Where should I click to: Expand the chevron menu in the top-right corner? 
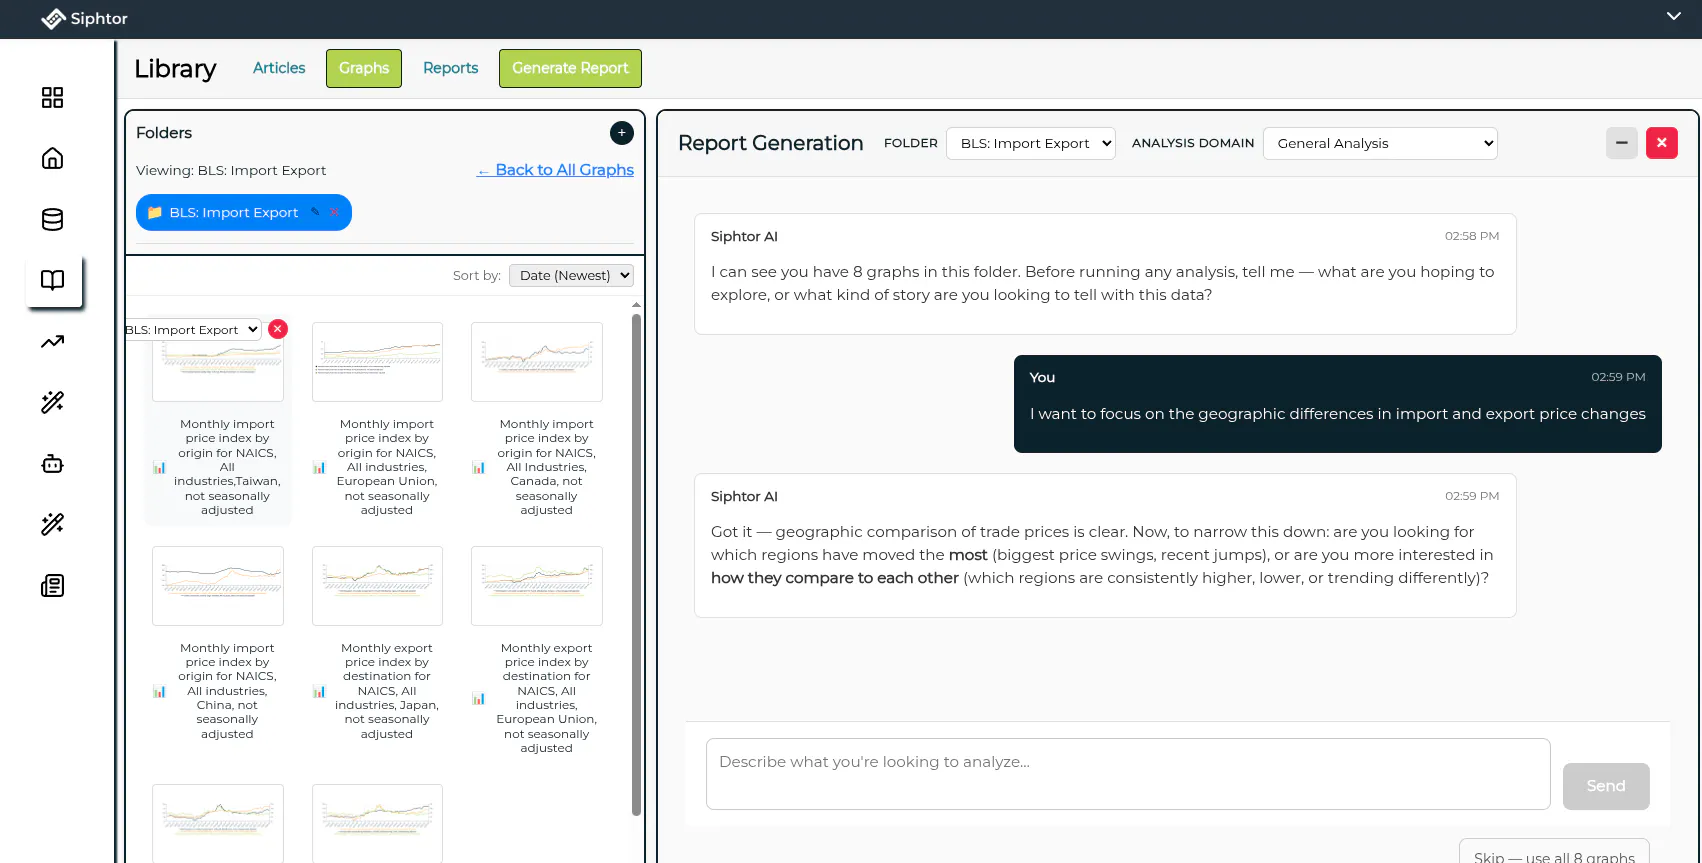coord(1674,16)
